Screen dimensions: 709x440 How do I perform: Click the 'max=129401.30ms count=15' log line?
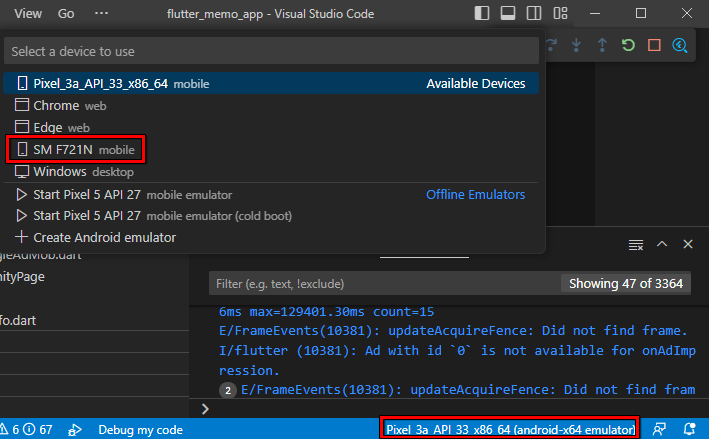tap(326, 312)
